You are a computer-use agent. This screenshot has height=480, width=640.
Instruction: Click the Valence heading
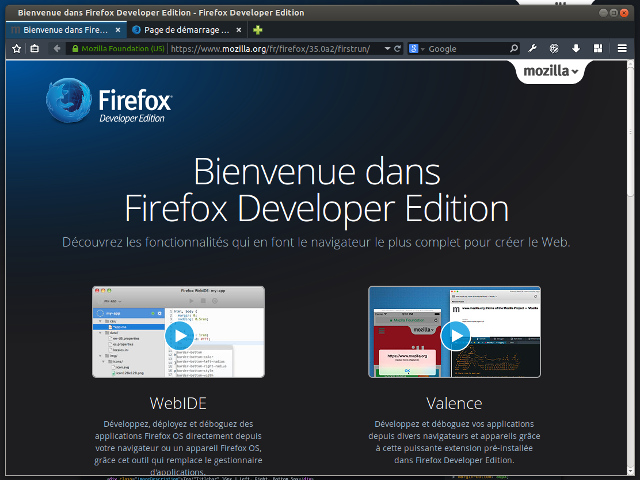coord(454,403)
